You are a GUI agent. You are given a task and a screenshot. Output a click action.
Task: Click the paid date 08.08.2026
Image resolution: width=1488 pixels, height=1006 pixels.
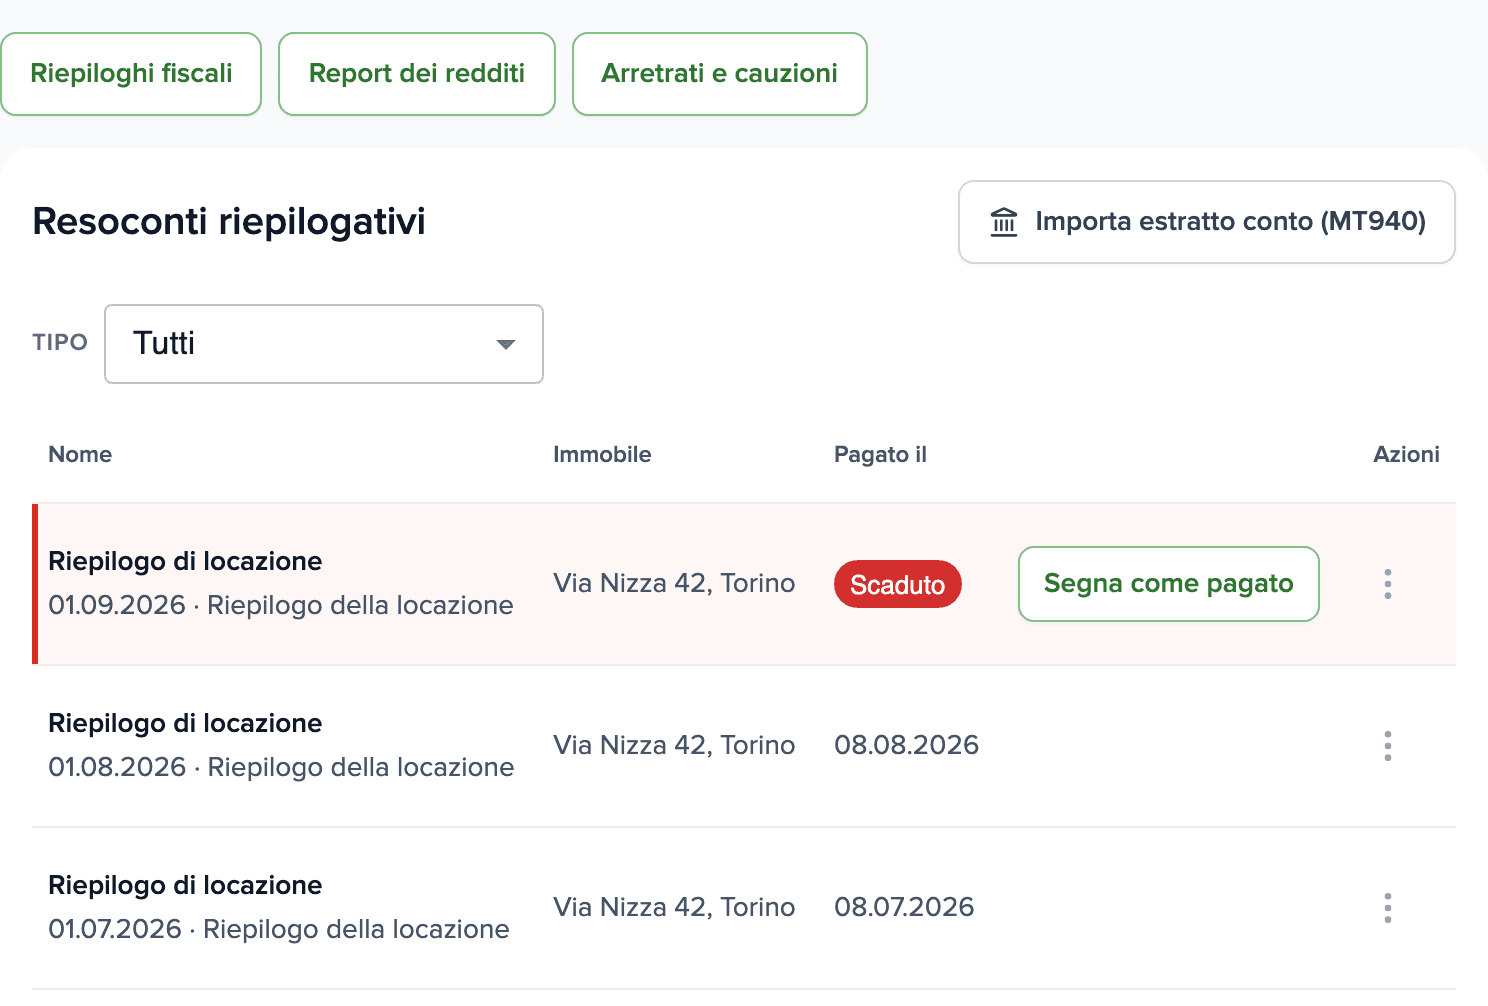pyautogui.click(x=907, y=745)
